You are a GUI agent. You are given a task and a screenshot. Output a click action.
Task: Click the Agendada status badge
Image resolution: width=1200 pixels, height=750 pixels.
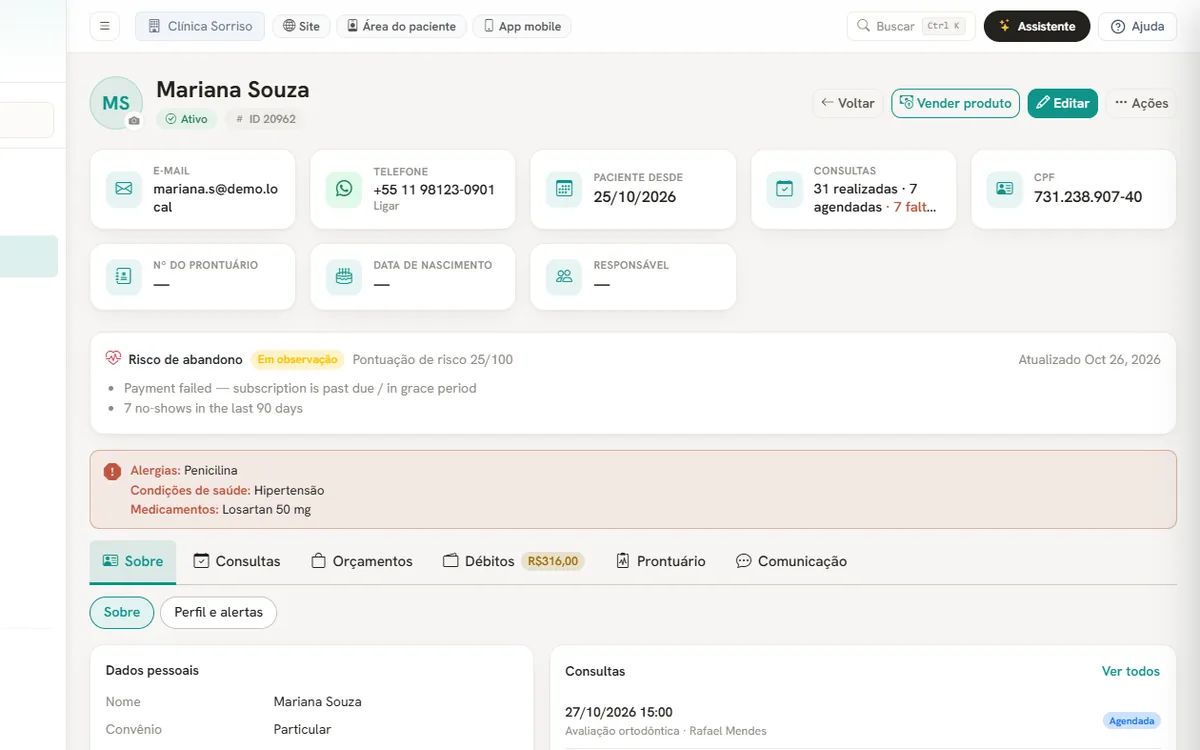click(x=1132, y=721)
